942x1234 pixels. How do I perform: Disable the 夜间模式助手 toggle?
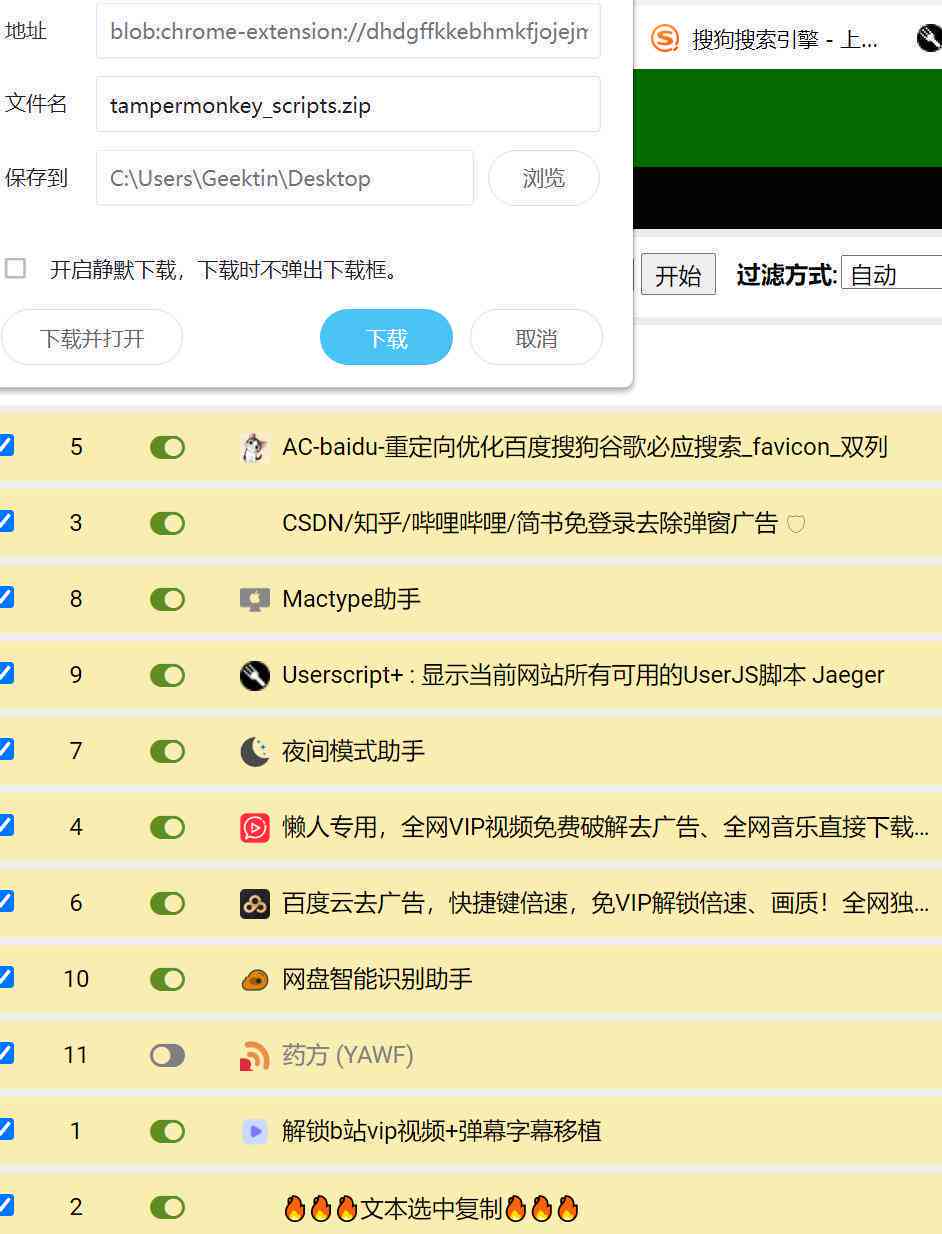pyautogui.click(x=167, y=751)
